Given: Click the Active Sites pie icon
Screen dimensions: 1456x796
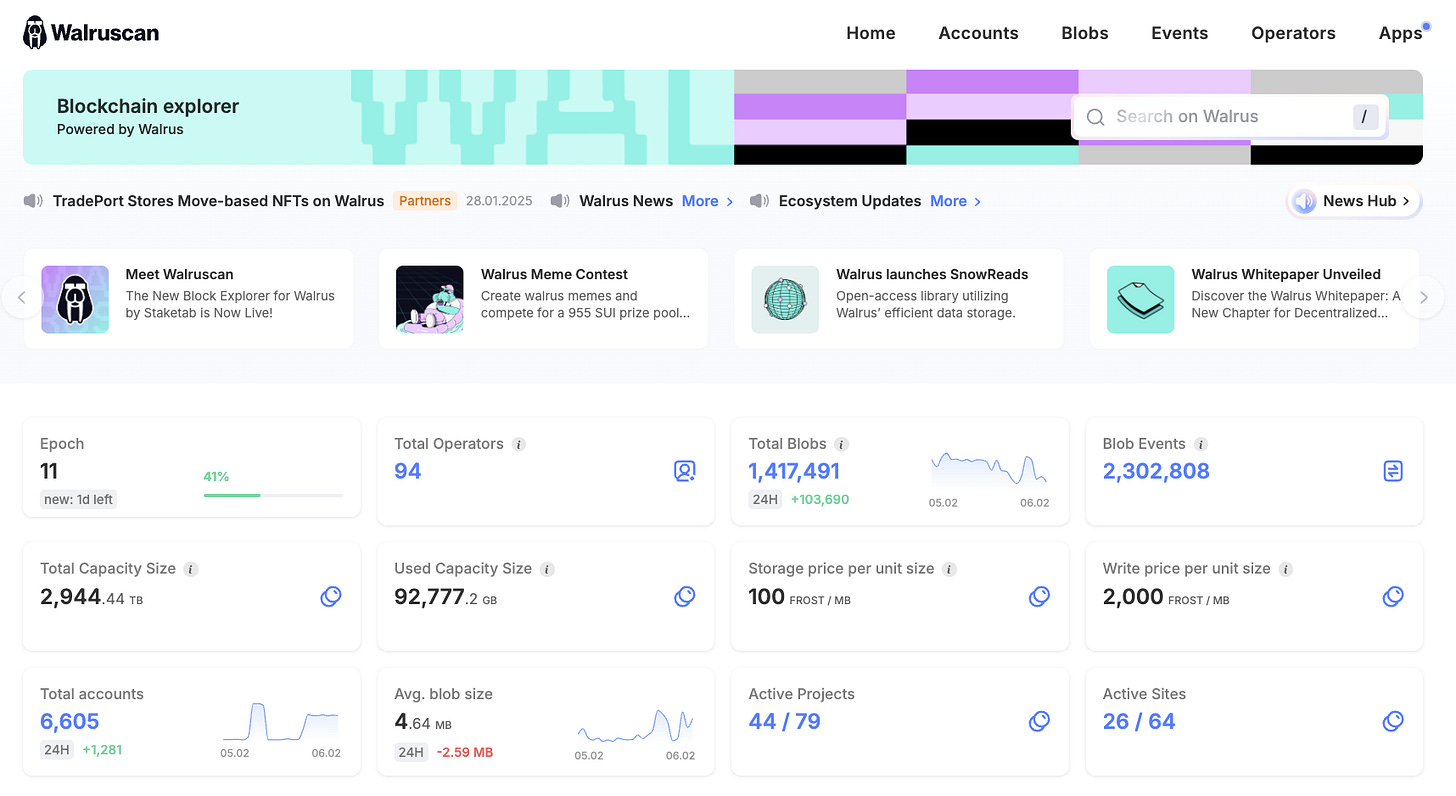Looking at the screenshot, I should [1393, 721].
